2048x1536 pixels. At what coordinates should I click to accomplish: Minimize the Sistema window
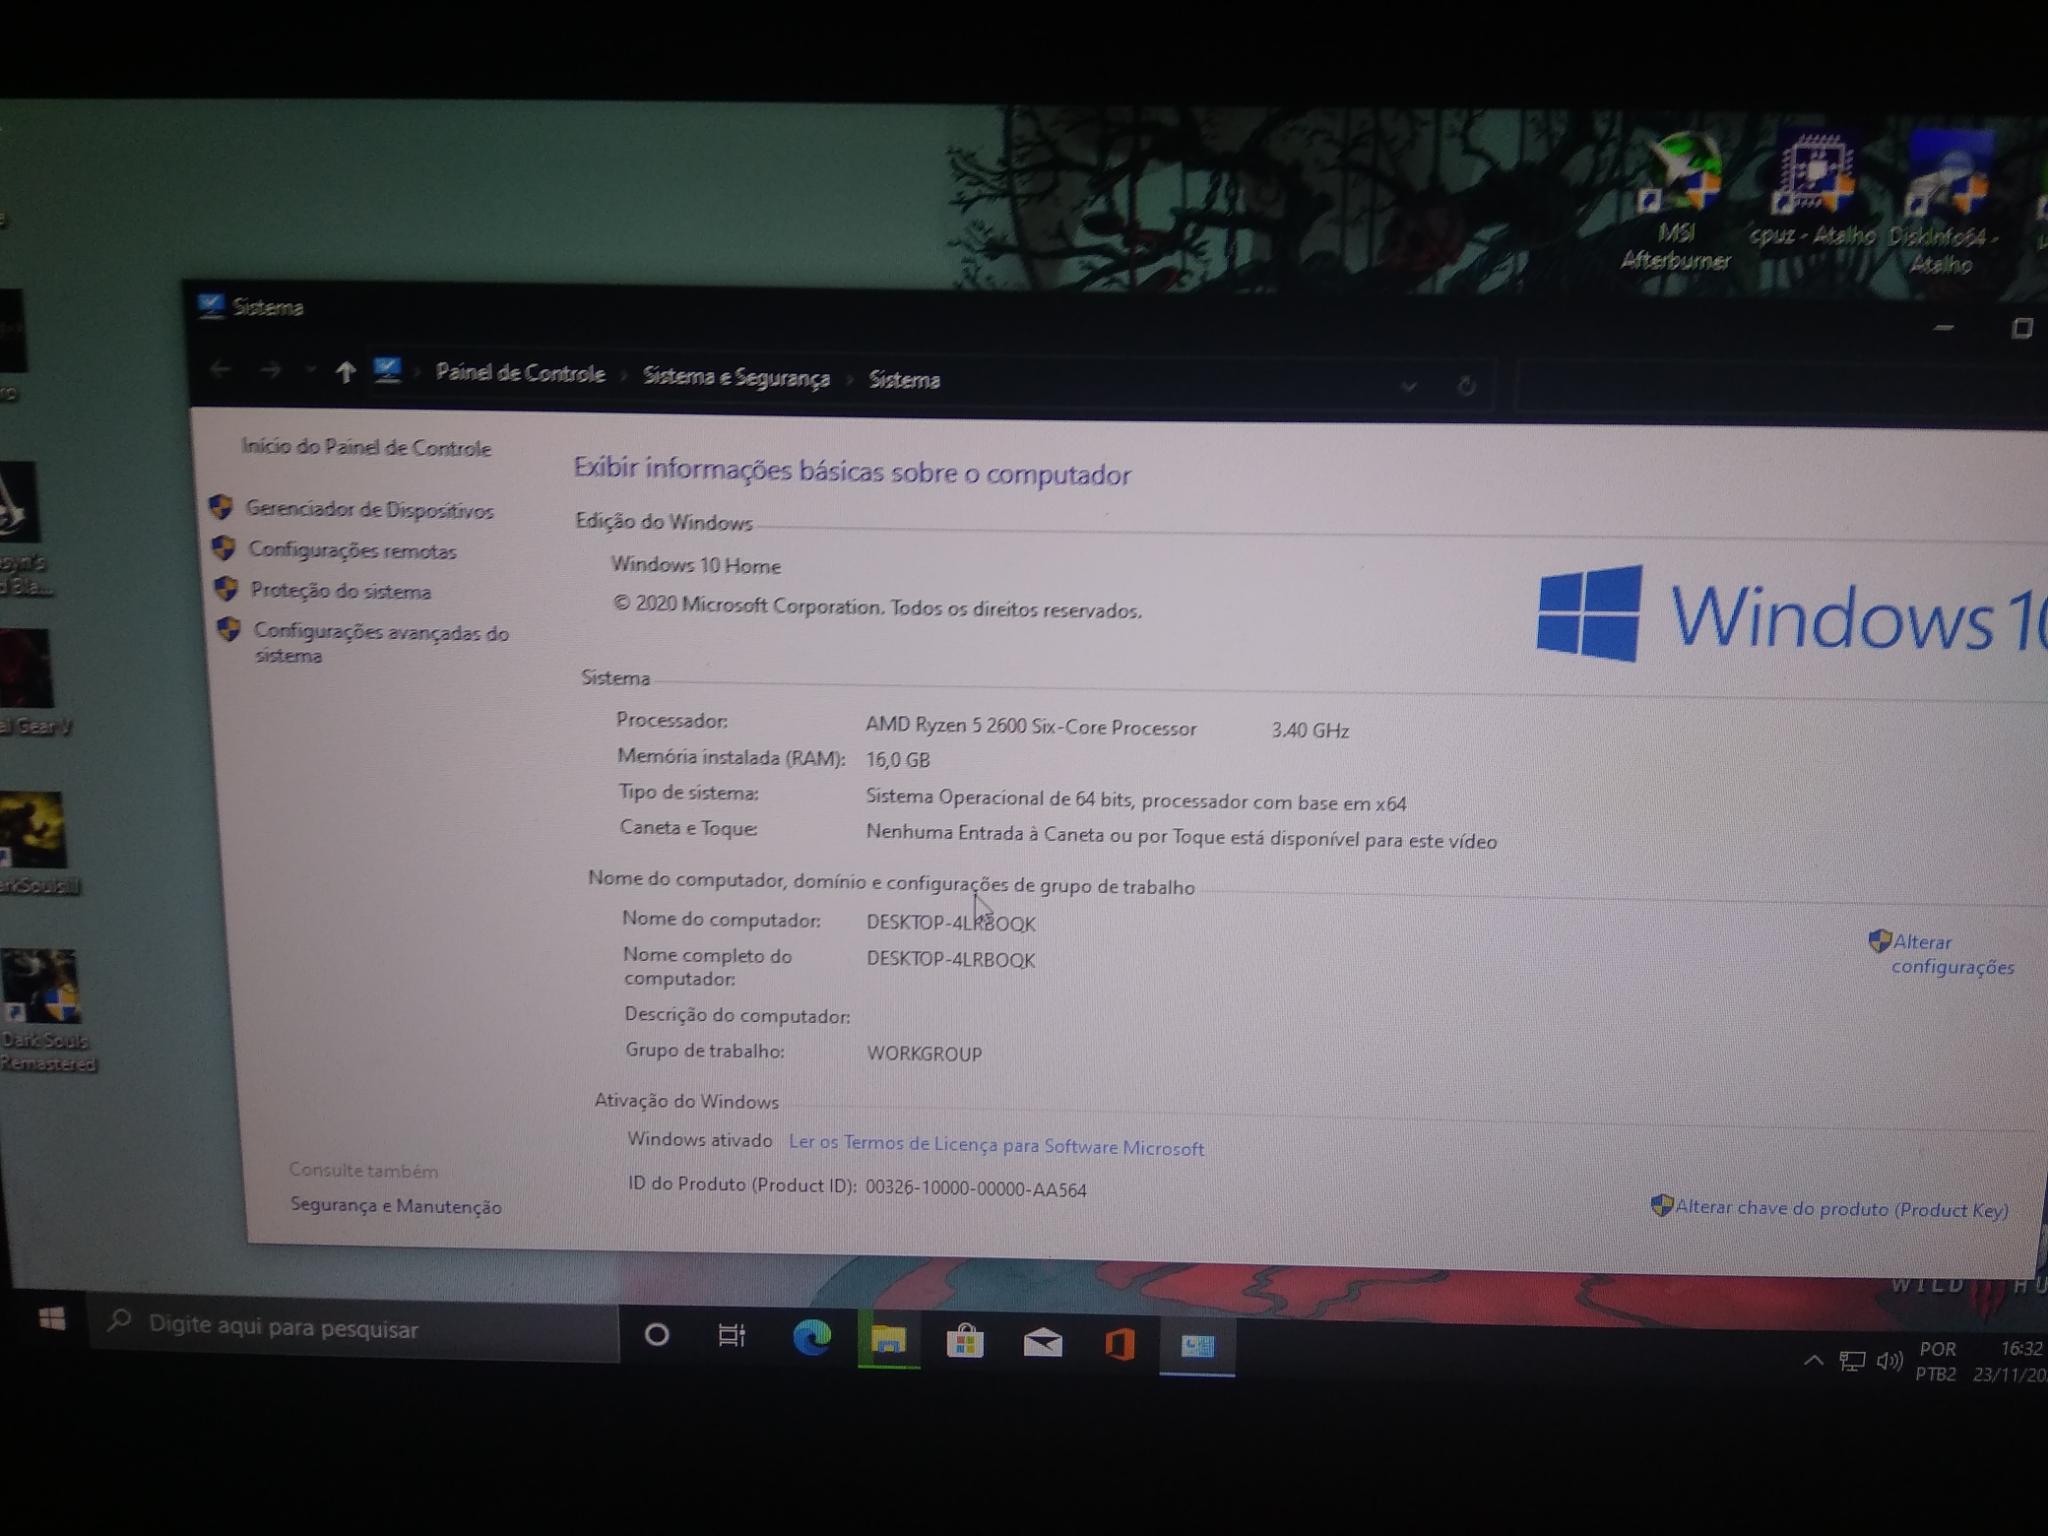(x=1943, y=327)
